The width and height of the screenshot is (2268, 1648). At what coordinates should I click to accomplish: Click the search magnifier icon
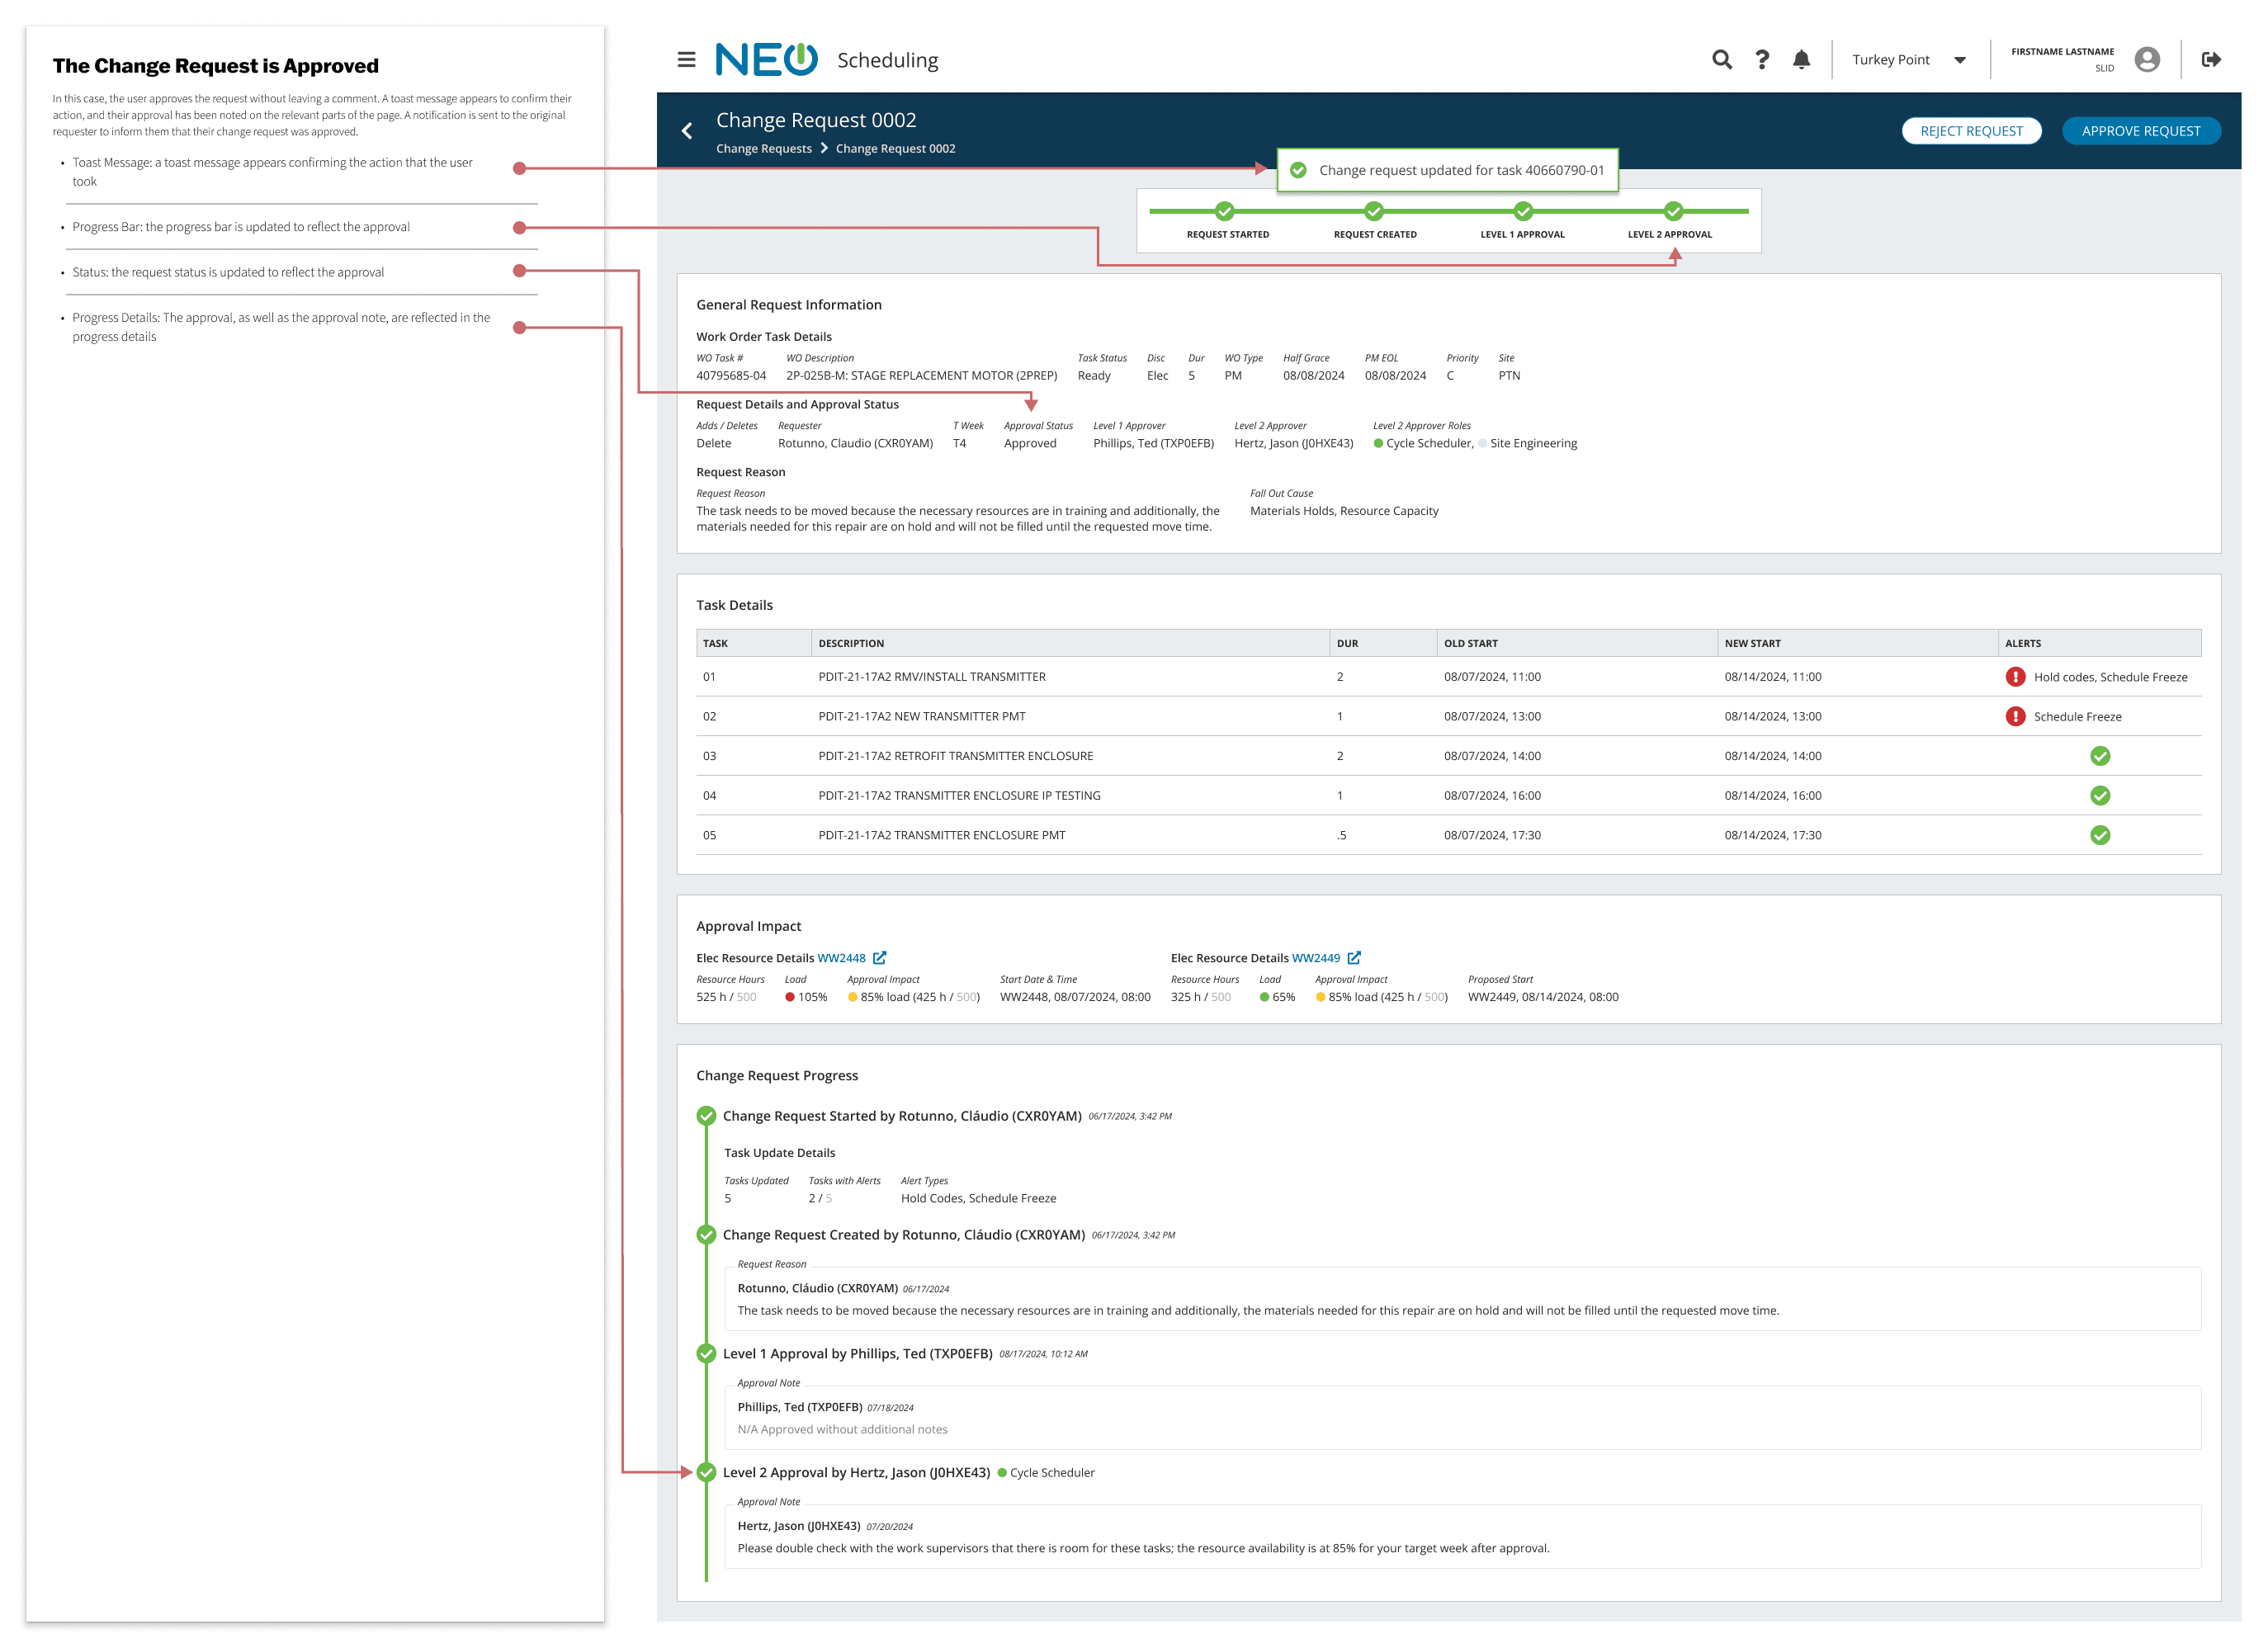1721,60
